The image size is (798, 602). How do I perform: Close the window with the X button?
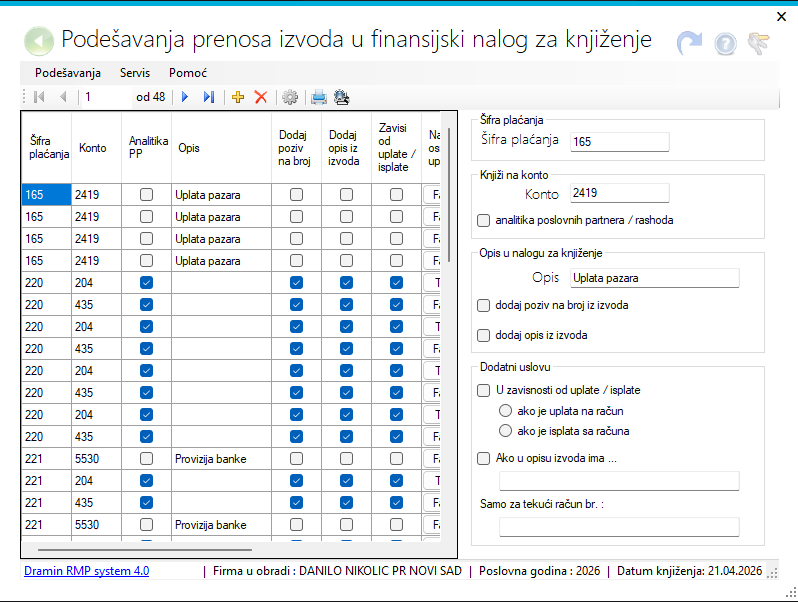pyautogui.click(x=782, y=17)
